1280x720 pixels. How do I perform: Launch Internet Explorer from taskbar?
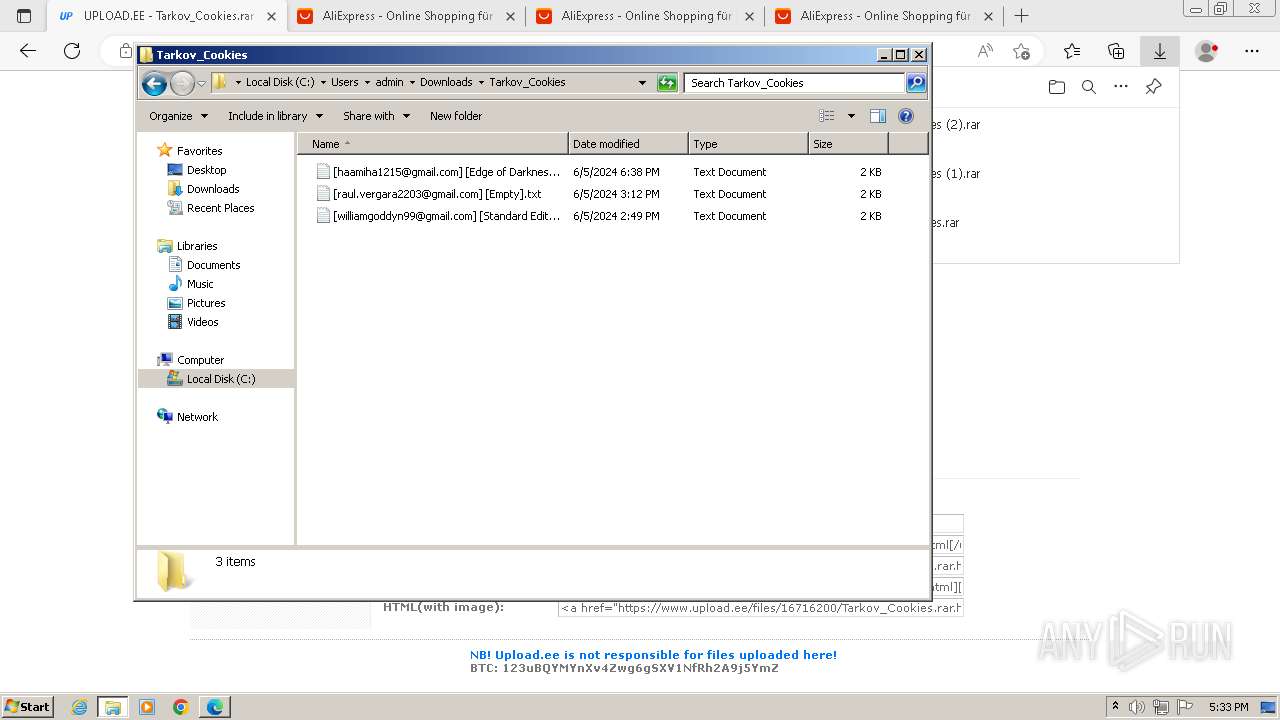pos(80,707)
